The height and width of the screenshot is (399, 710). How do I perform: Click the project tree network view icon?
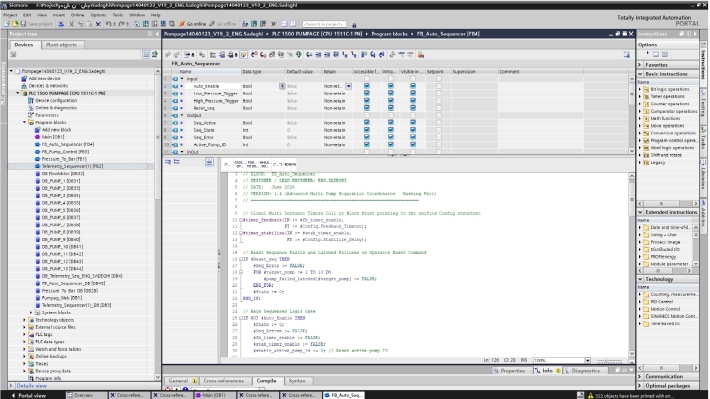coord(146,54)
